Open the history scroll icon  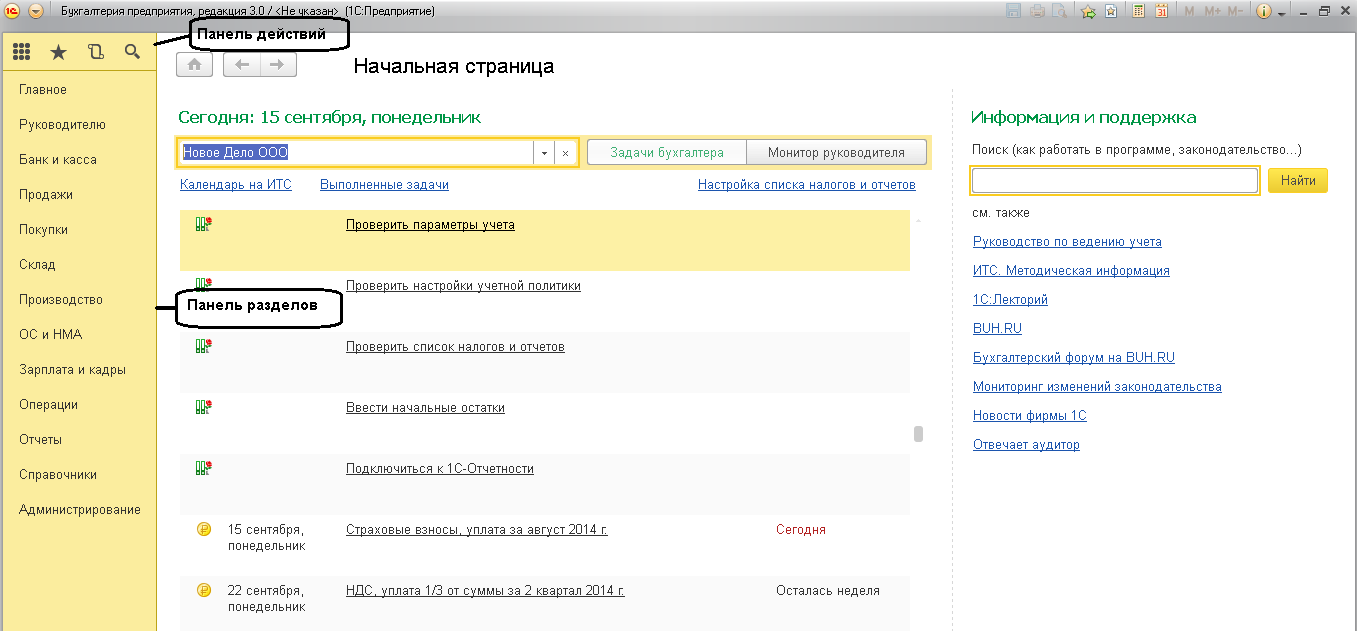click(x=95, y=52)
